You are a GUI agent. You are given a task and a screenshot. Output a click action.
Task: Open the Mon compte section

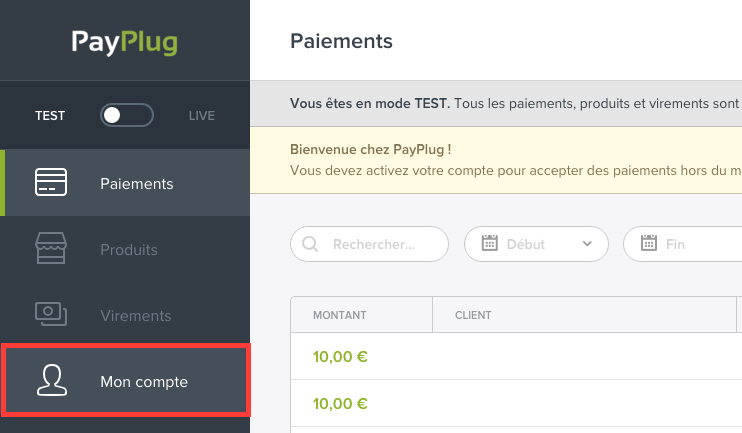pos(125,381)
